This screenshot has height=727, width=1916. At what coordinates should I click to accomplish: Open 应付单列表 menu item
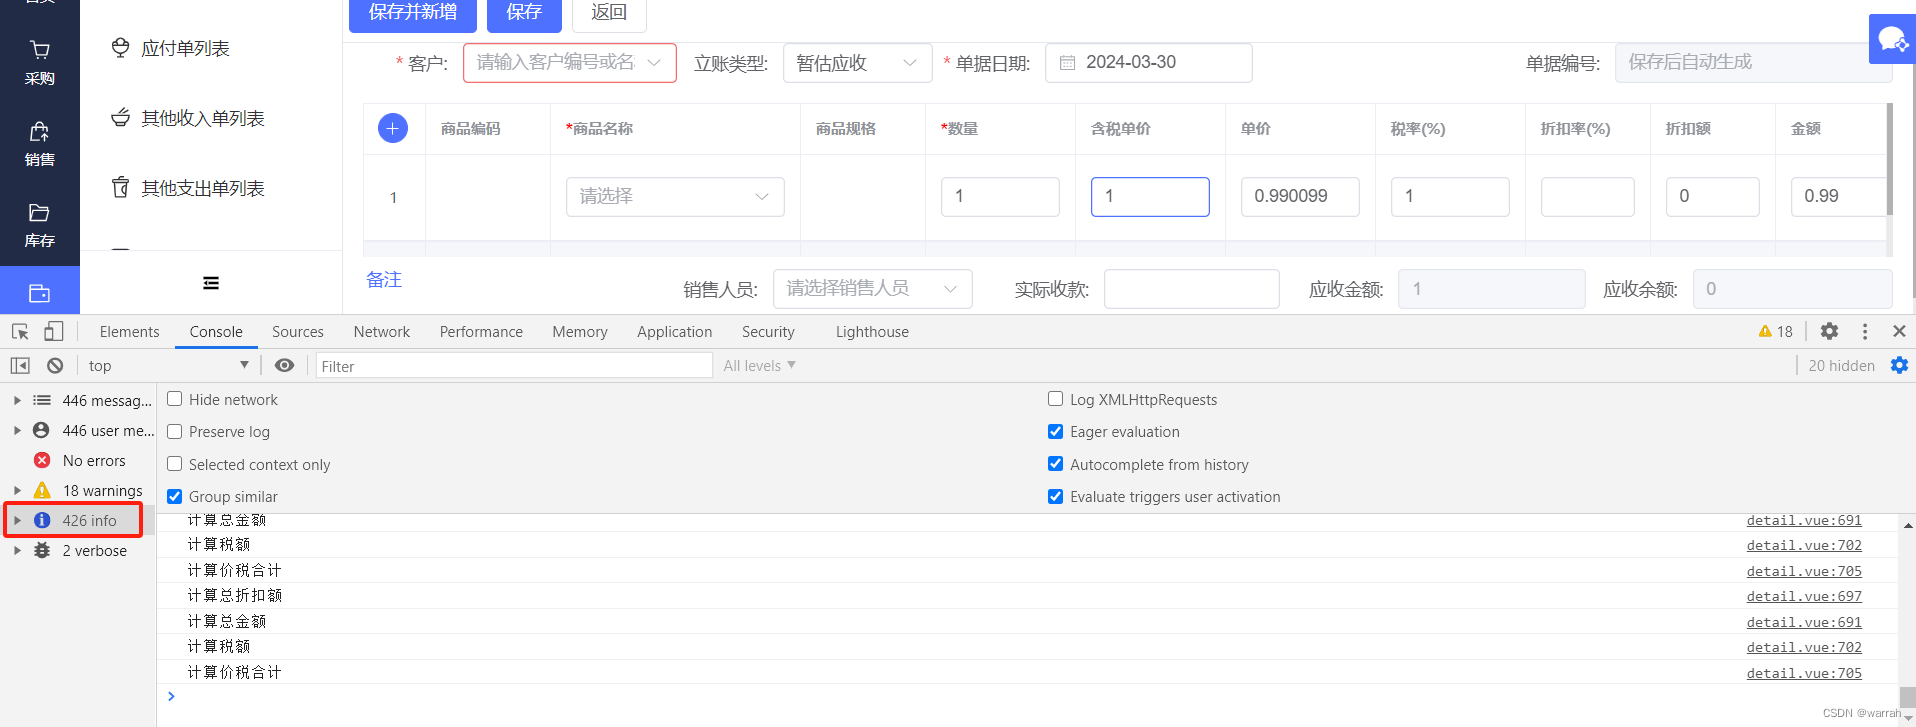pyautogui.click(x=185, y=48)
